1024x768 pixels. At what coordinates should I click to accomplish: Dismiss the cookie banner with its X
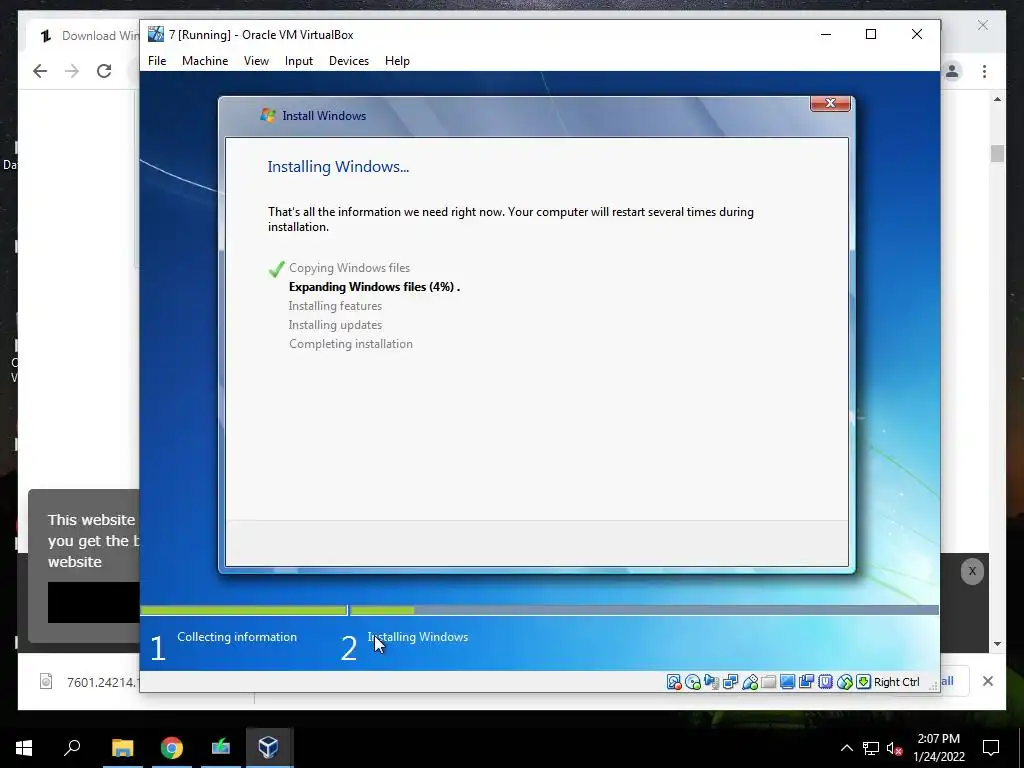[x=972, y=571]
